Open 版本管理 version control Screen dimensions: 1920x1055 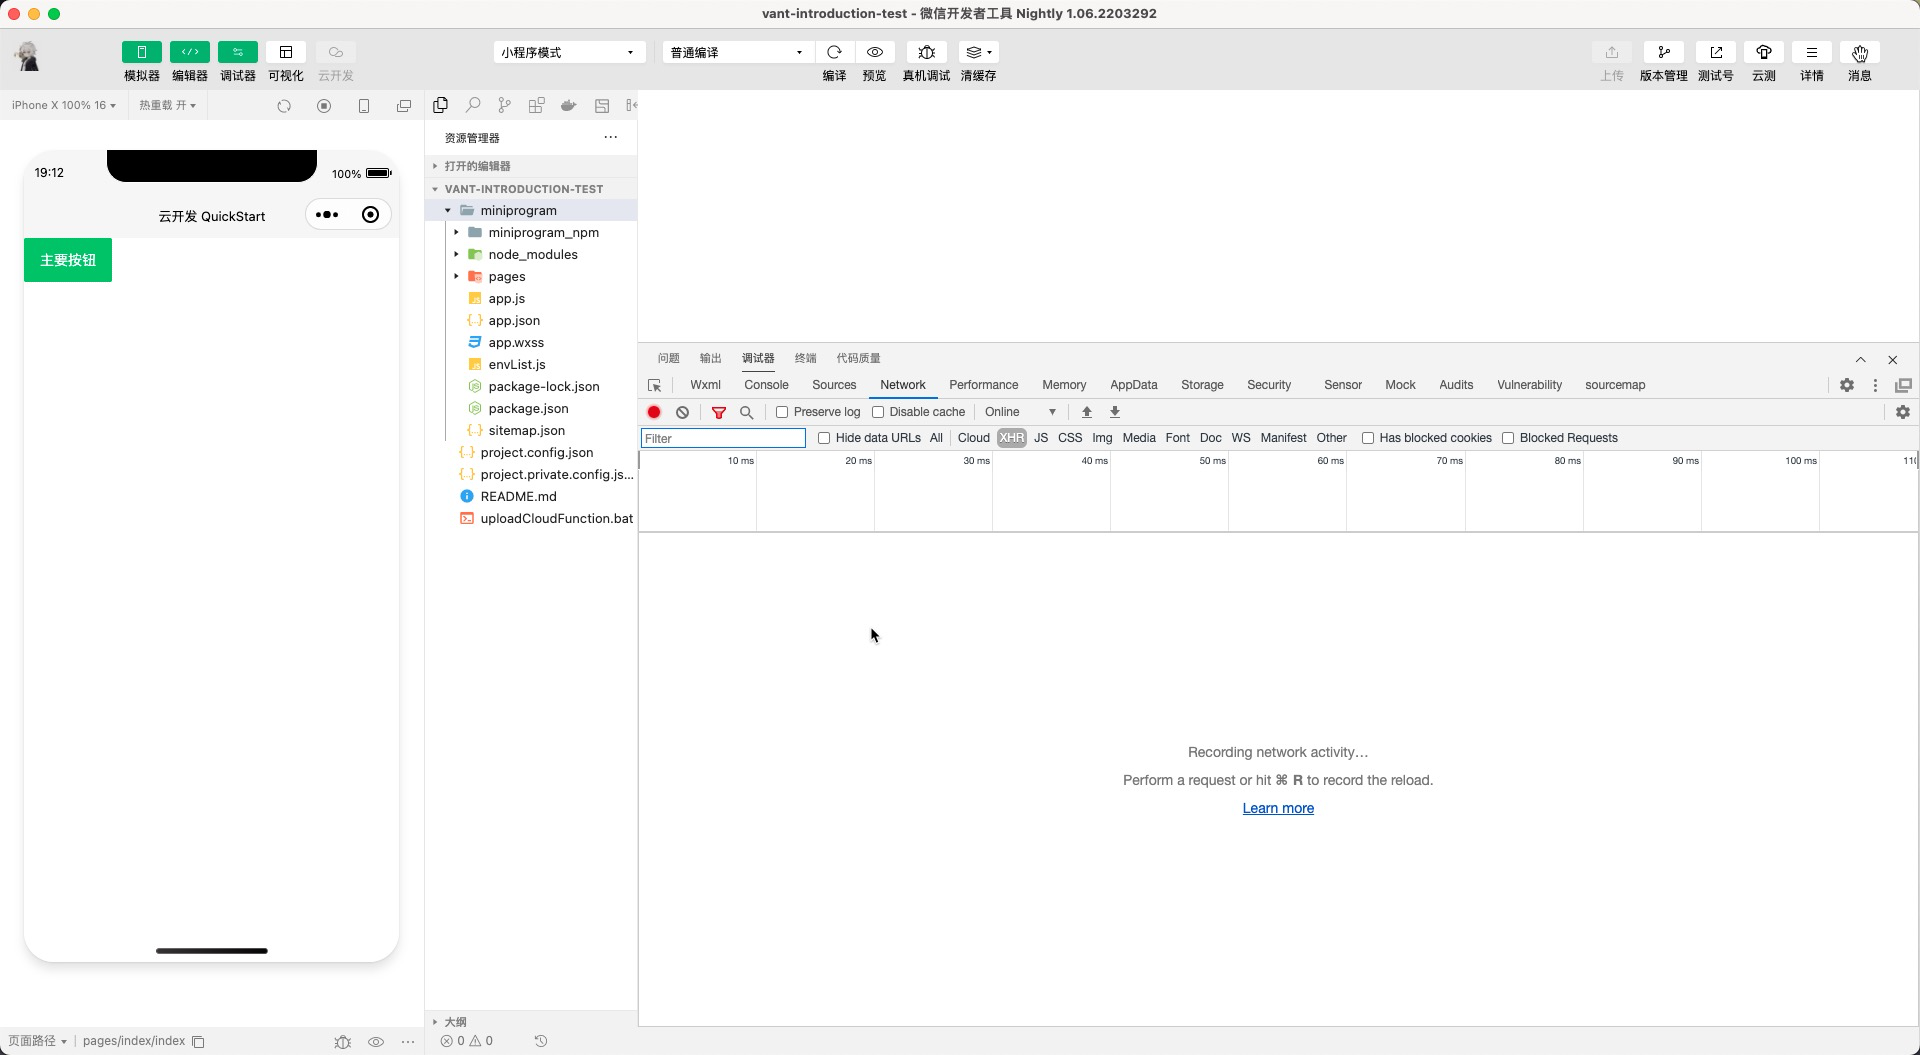[x=1663, y=52]
